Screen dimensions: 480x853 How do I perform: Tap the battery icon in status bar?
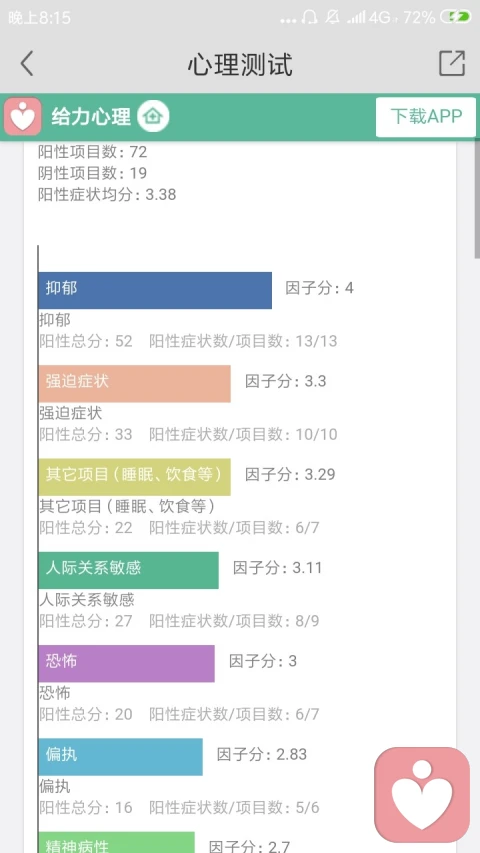455,17
